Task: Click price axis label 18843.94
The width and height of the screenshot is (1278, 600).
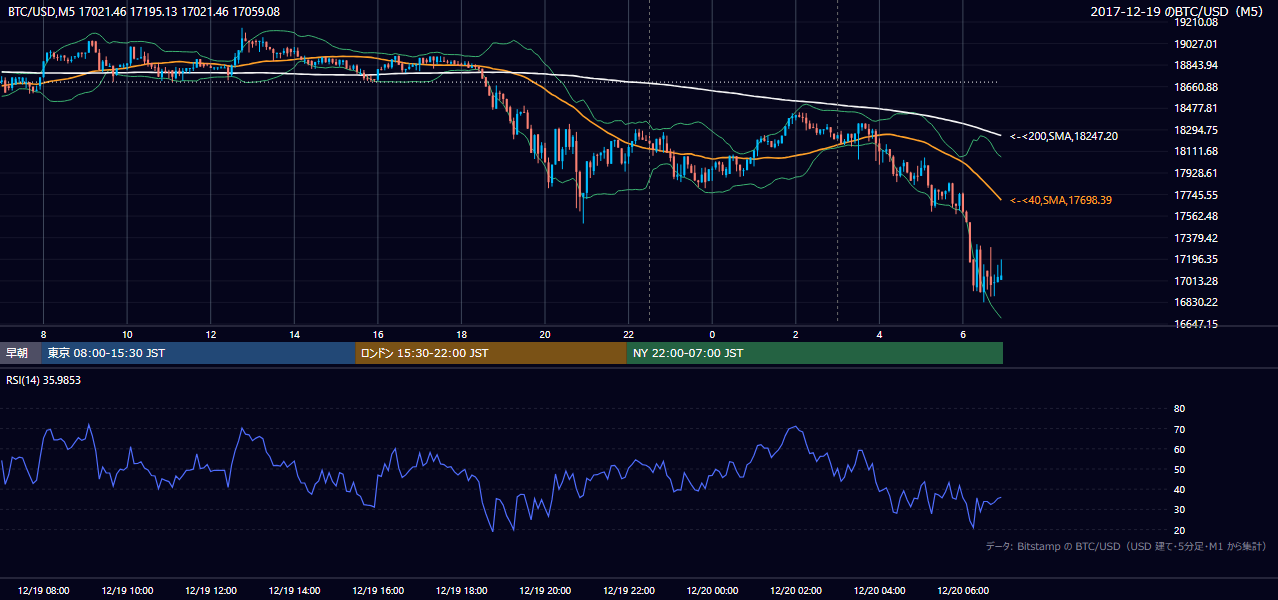Action: click(1196, 65)
